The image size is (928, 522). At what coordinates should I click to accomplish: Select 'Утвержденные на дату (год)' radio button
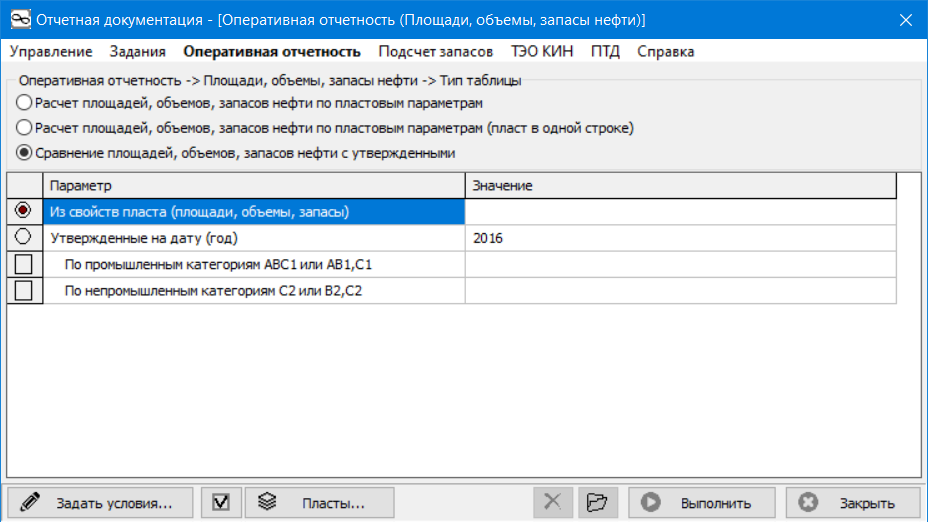[23, 237]
